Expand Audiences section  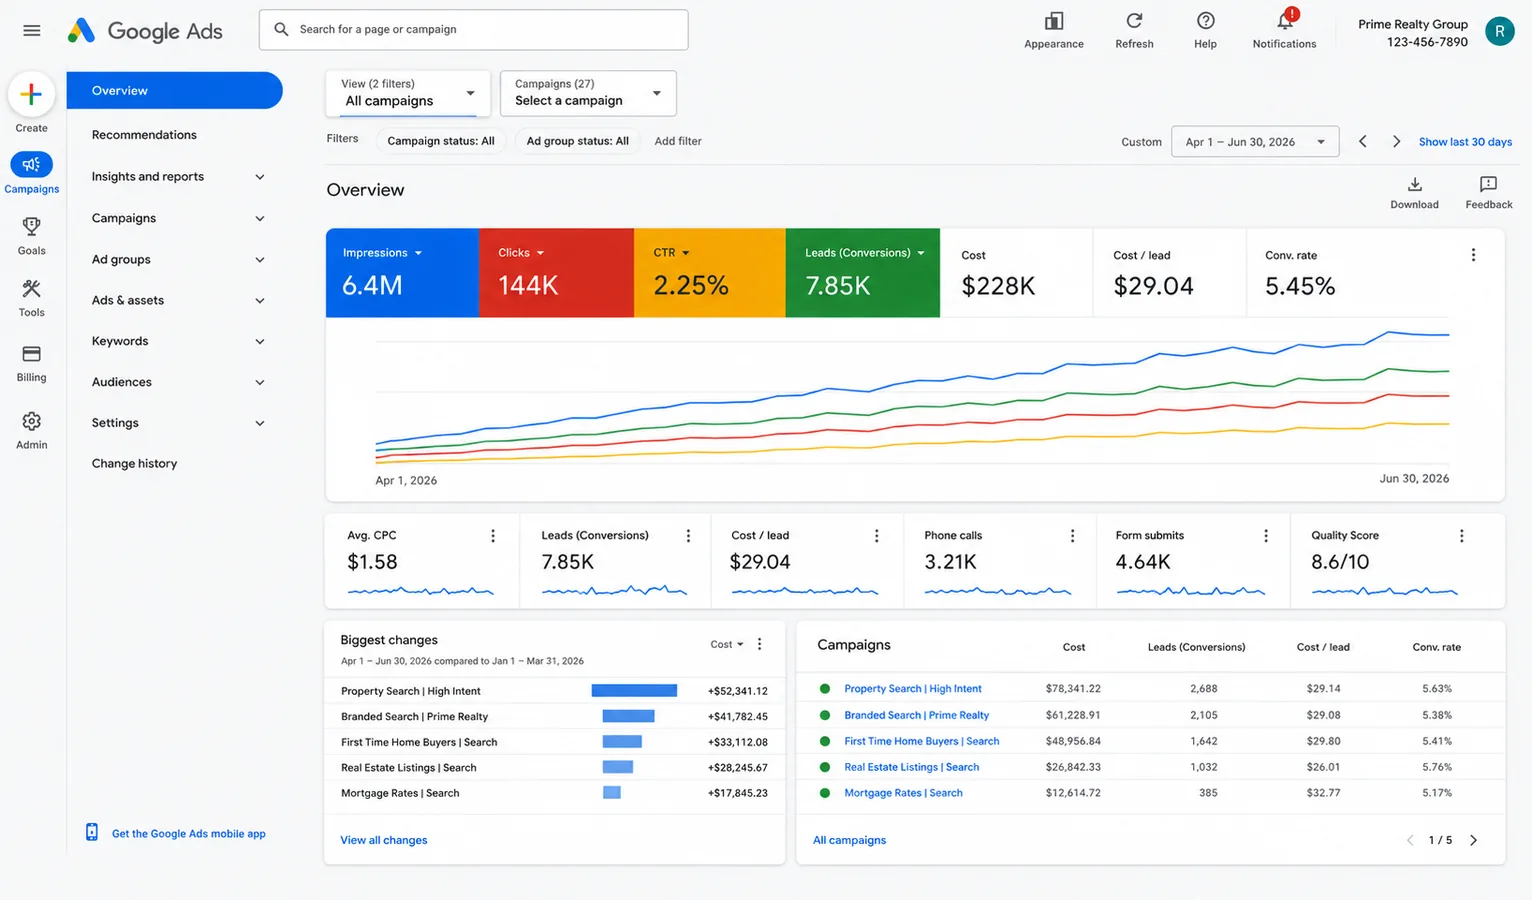tap(260, 383)
